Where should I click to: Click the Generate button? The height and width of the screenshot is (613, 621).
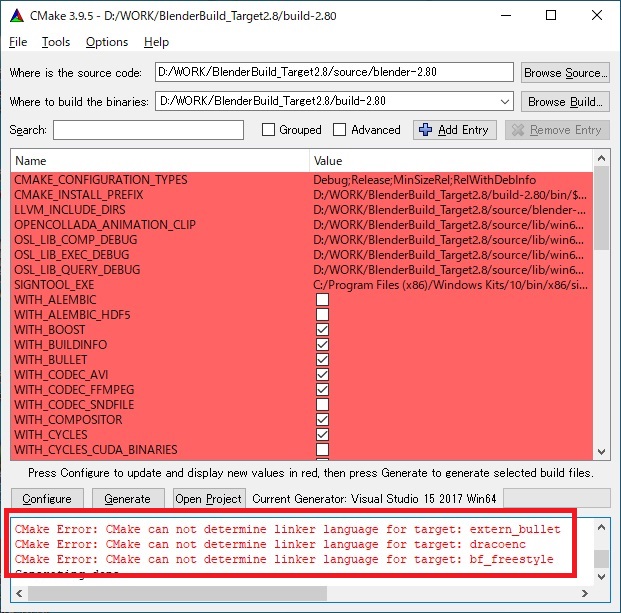[x=128, y=499]
